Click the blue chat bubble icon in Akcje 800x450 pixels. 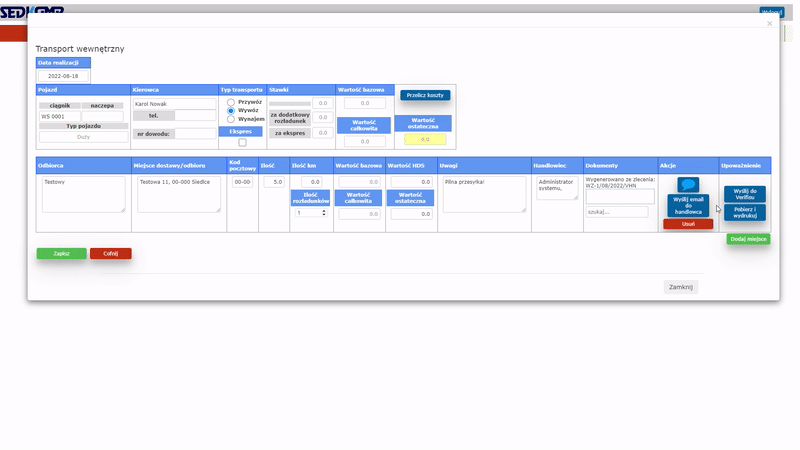688,185
